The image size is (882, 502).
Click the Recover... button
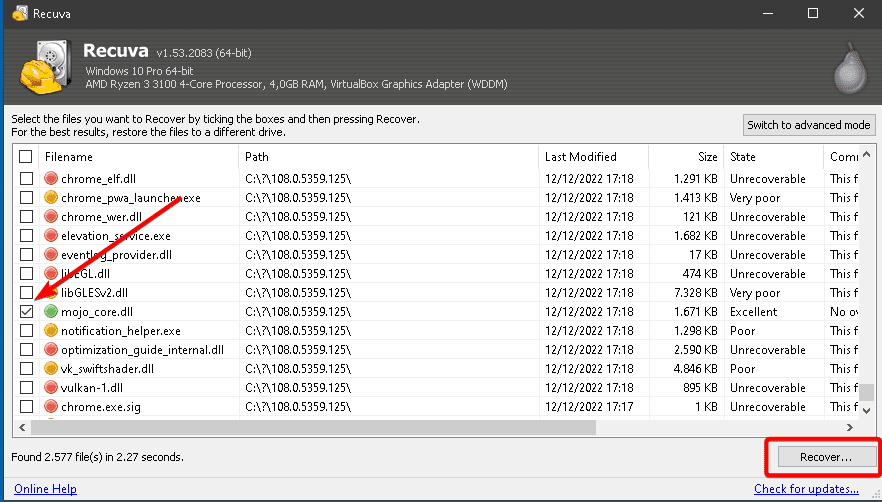826,457
